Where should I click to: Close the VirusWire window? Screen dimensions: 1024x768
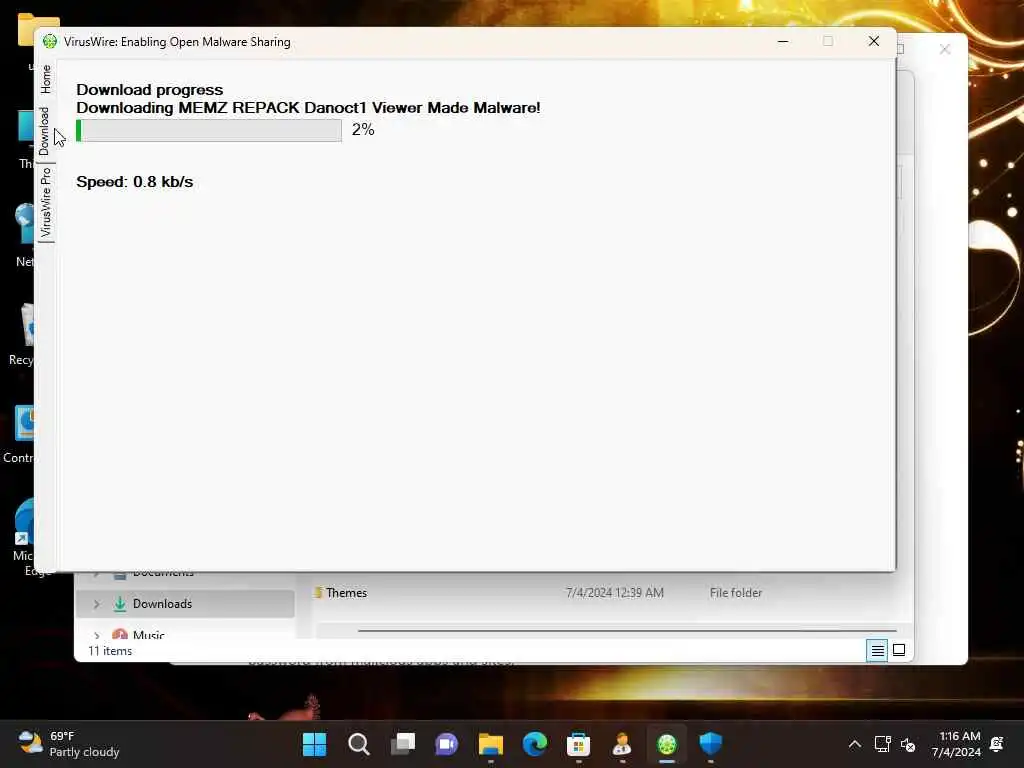pyautogui.click(x=874, y=41)
